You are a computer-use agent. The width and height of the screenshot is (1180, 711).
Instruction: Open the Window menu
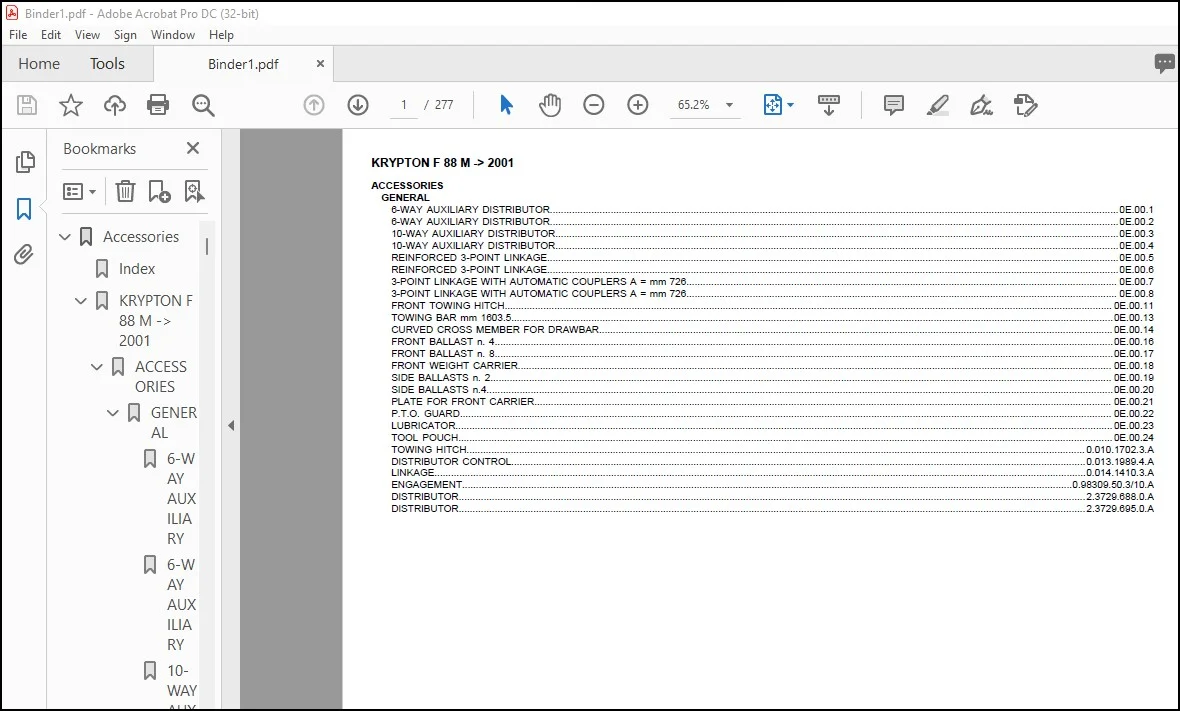(x=172, y=35)
